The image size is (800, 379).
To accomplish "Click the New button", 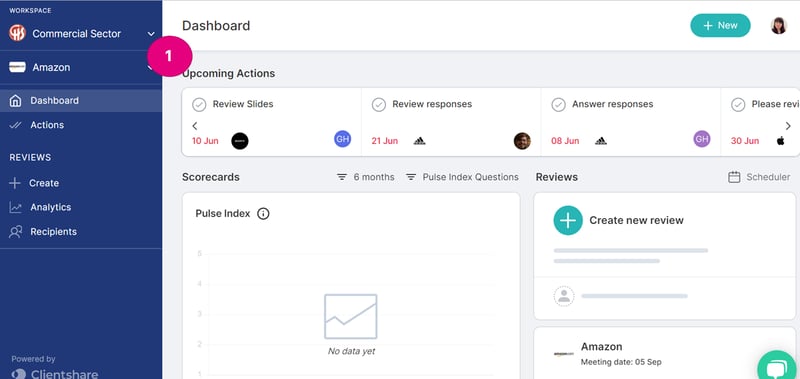I will (x=720, y=26).
